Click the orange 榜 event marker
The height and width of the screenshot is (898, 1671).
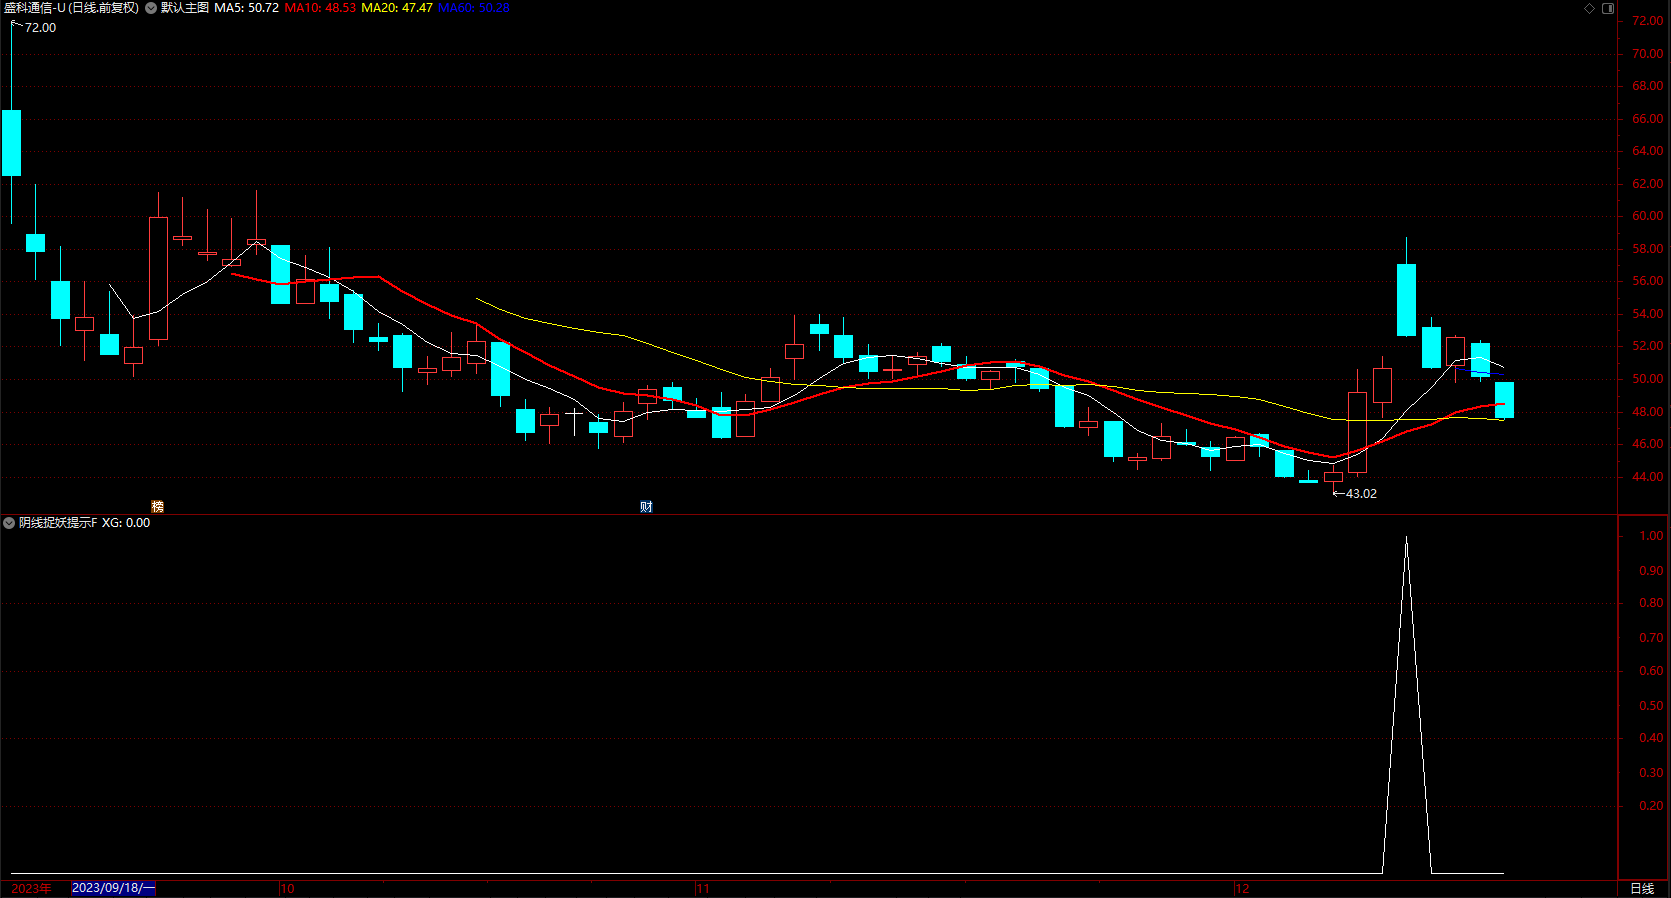coord(157,507)
